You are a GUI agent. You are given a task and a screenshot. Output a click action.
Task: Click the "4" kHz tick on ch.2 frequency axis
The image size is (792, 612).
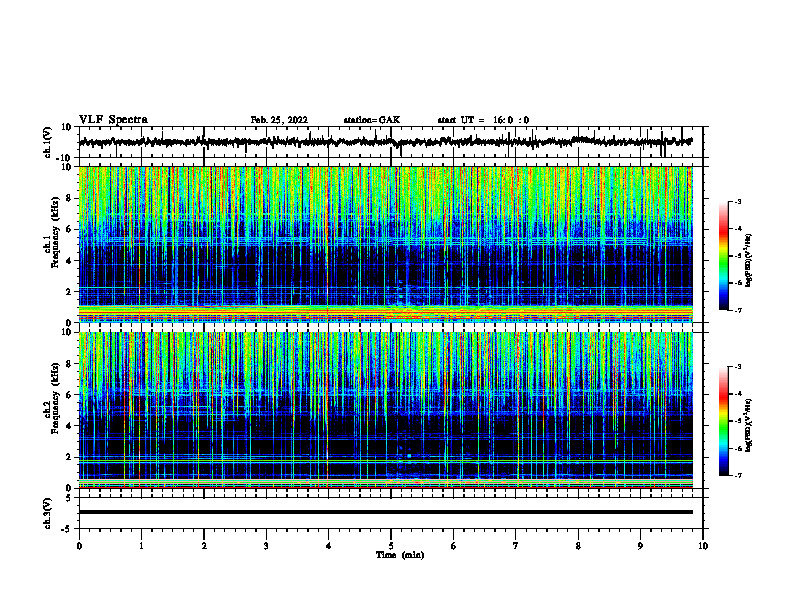(70, 426)
